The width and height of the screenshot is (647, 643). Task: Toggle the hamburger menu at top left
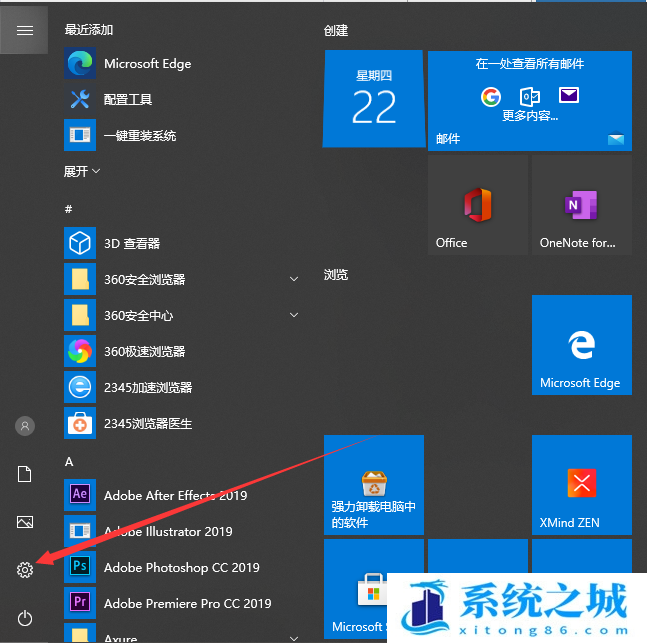click(x=25, y=31)
